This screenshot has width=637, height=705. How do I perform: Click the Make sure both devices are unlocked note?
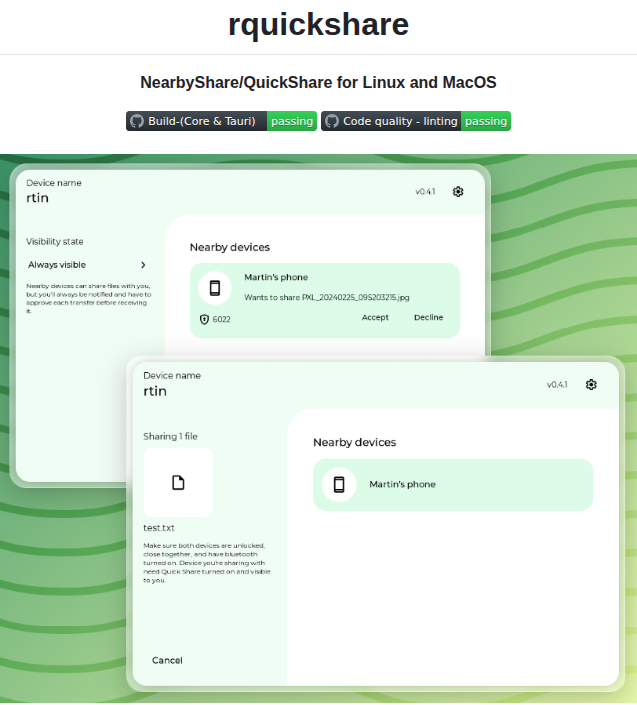point(207,563)
